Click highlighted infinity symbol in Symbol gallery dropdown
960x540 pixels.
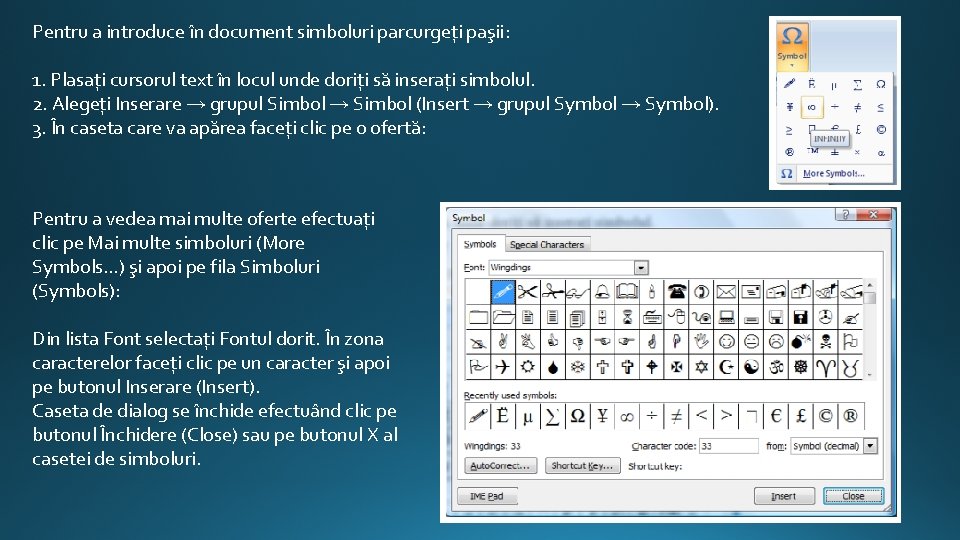[x=812, y=107]
